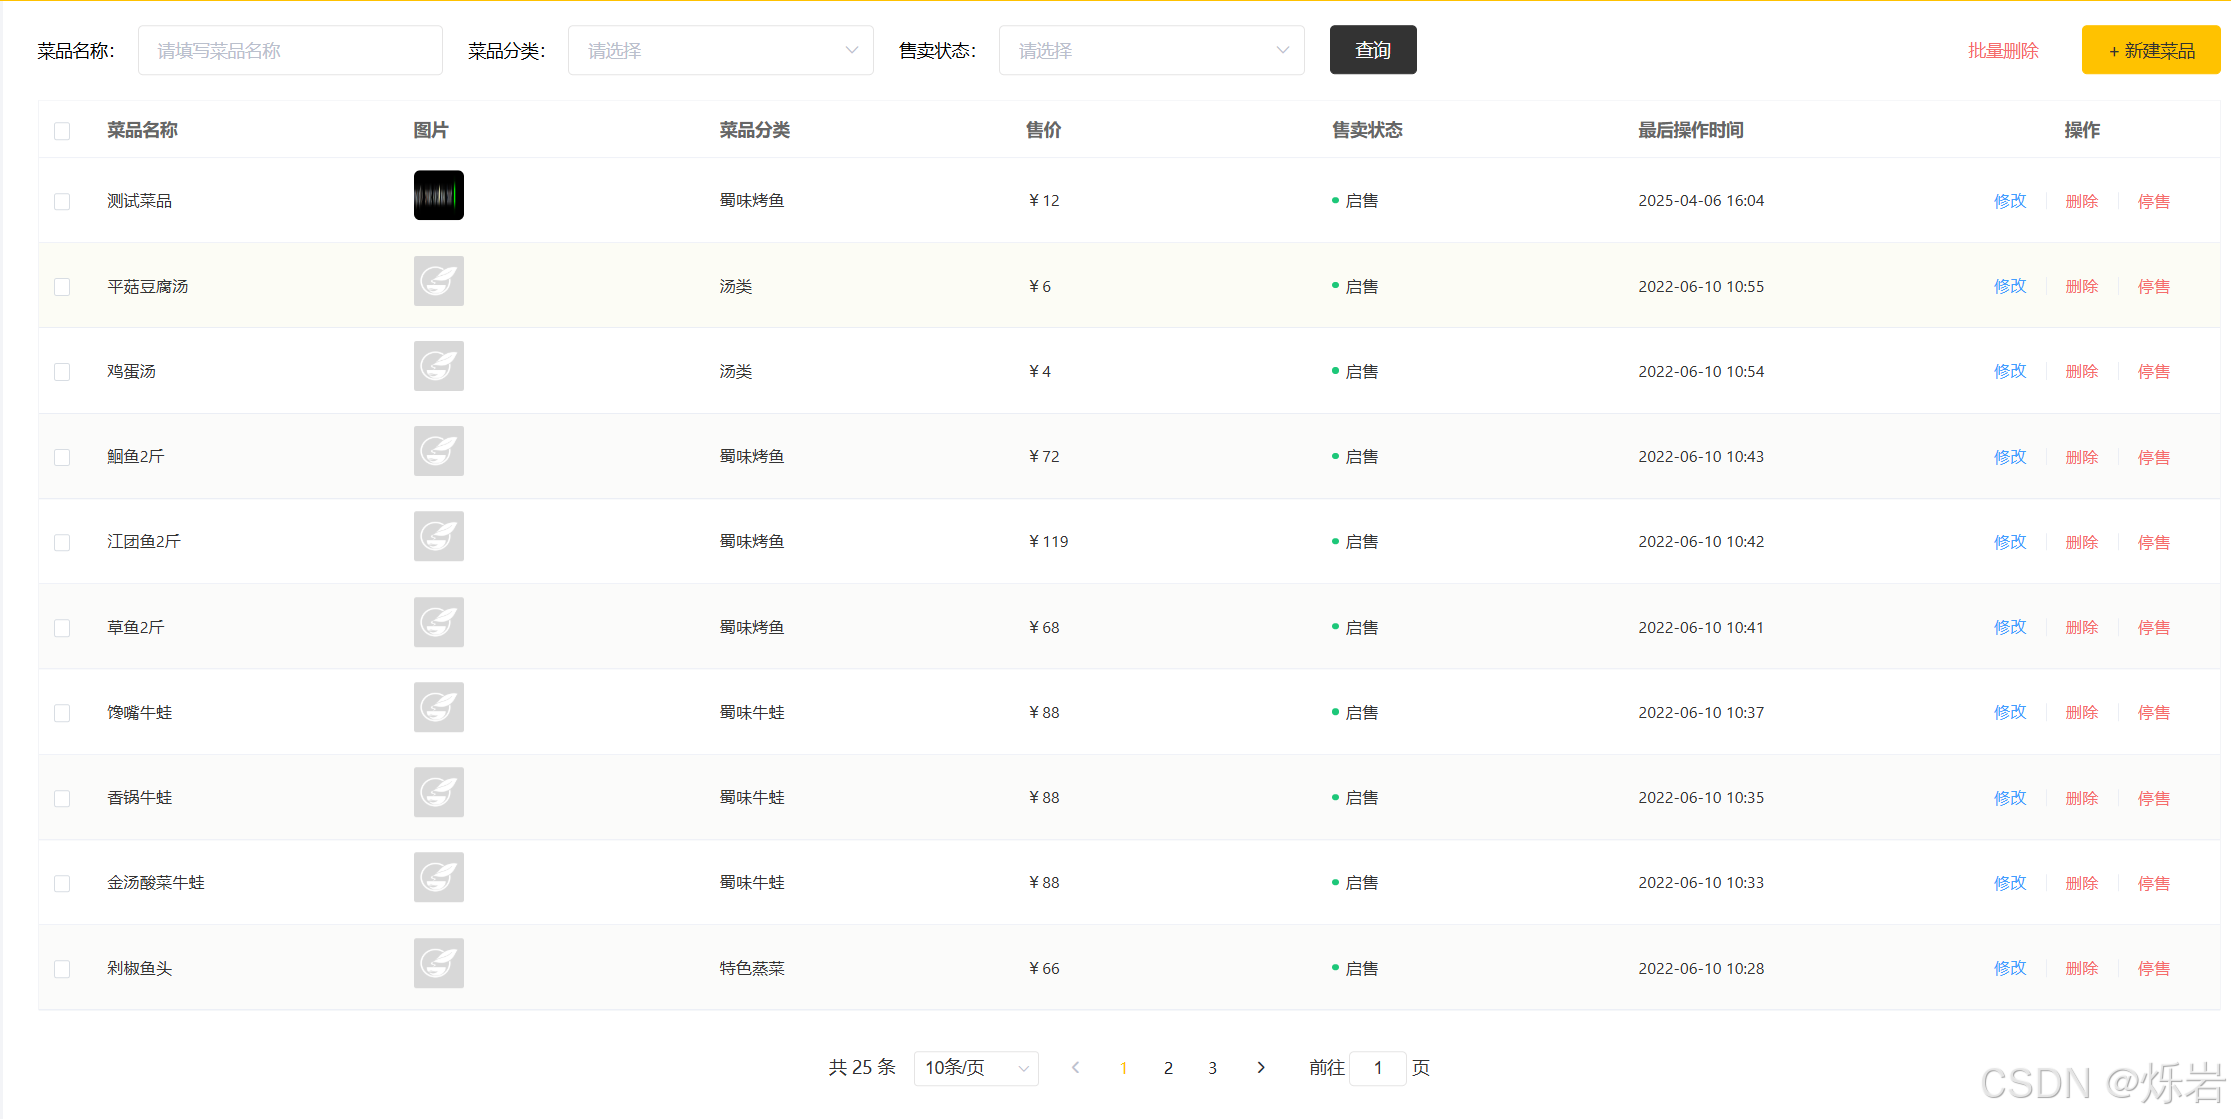Expand the 售卖状态 dropdown filter

1151,50
